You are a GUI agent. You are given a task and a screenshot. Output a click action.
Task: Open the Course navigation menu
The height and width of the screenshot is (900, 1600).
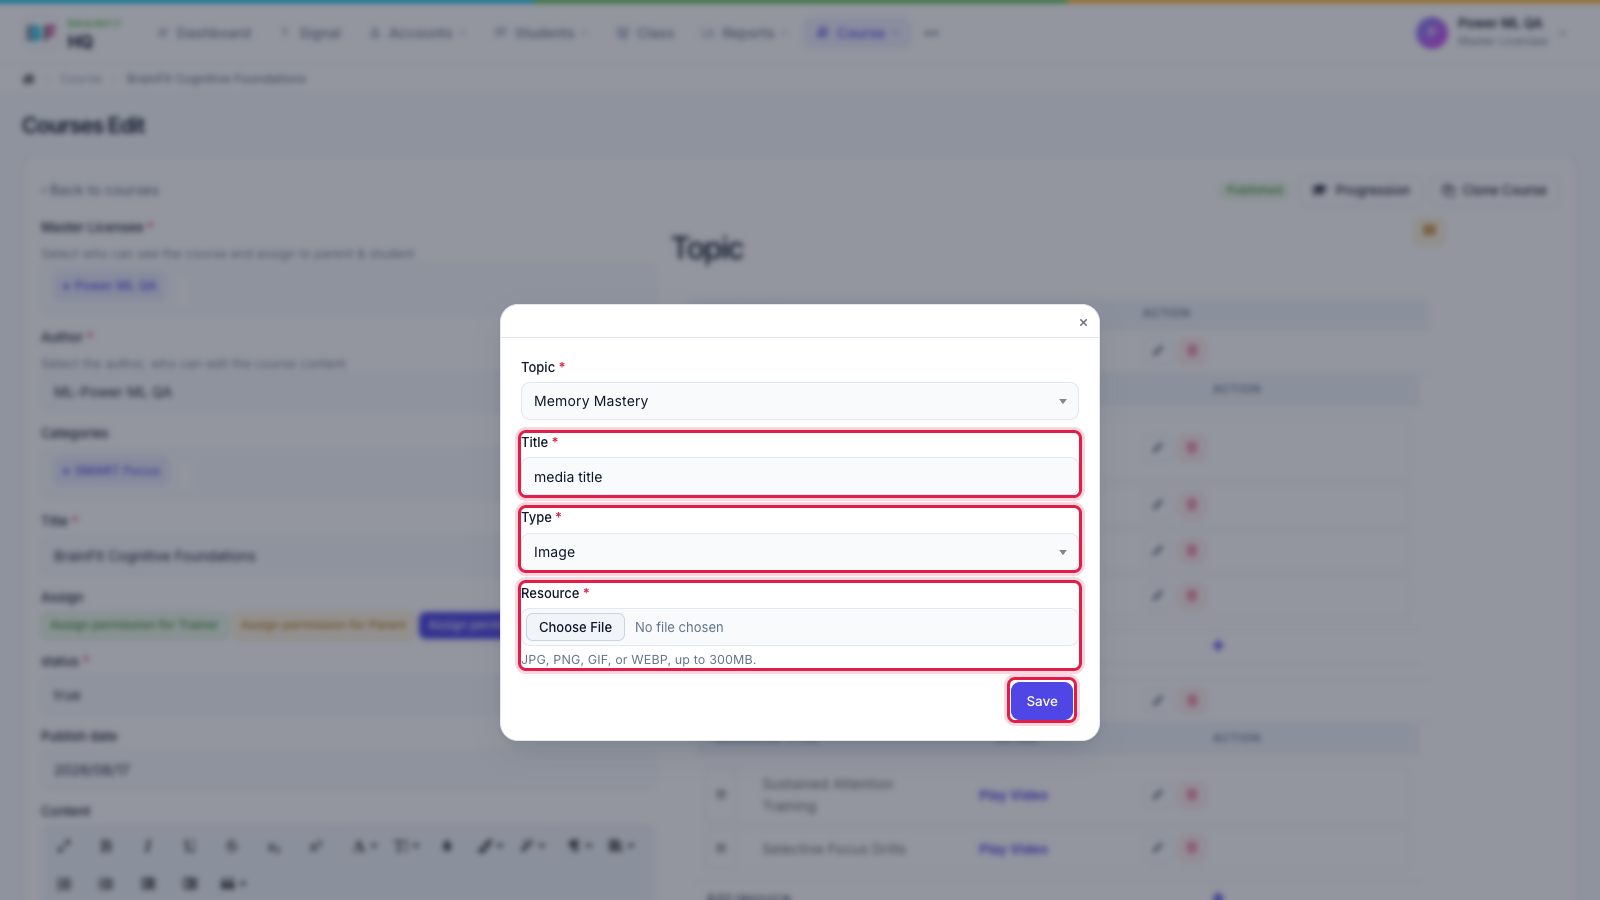click(x=857, y=33)
